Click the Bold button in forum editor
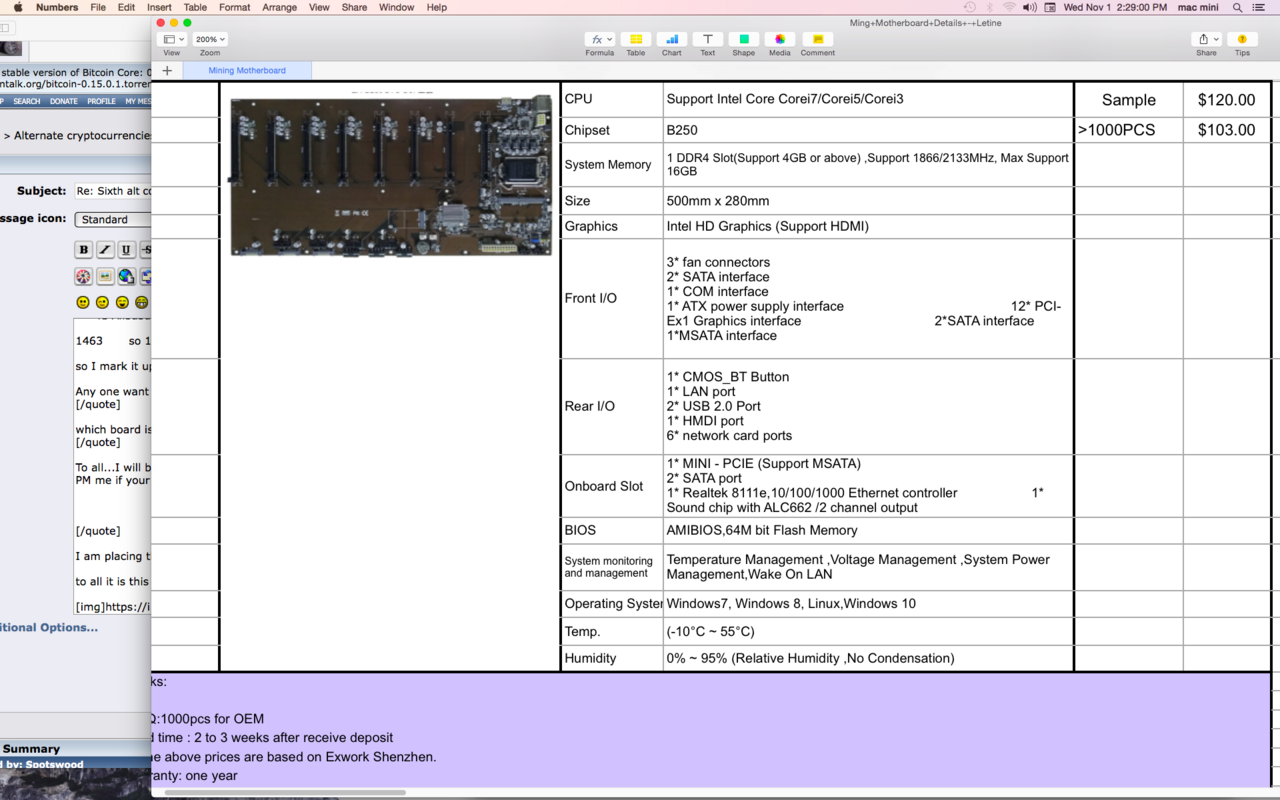1280x800 pixels. point(84,250)
